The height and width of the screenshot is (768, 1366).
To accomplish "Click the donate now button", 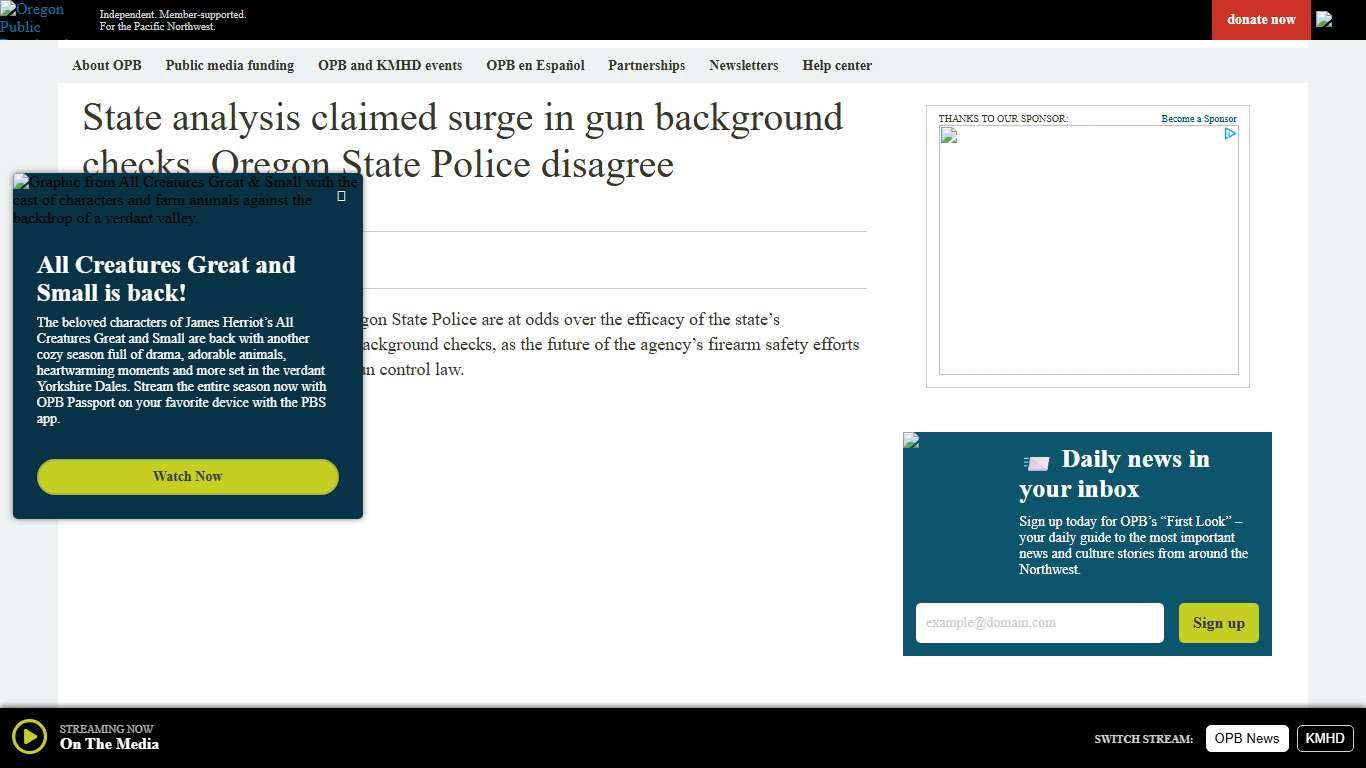I will [x=1261, y=19].
